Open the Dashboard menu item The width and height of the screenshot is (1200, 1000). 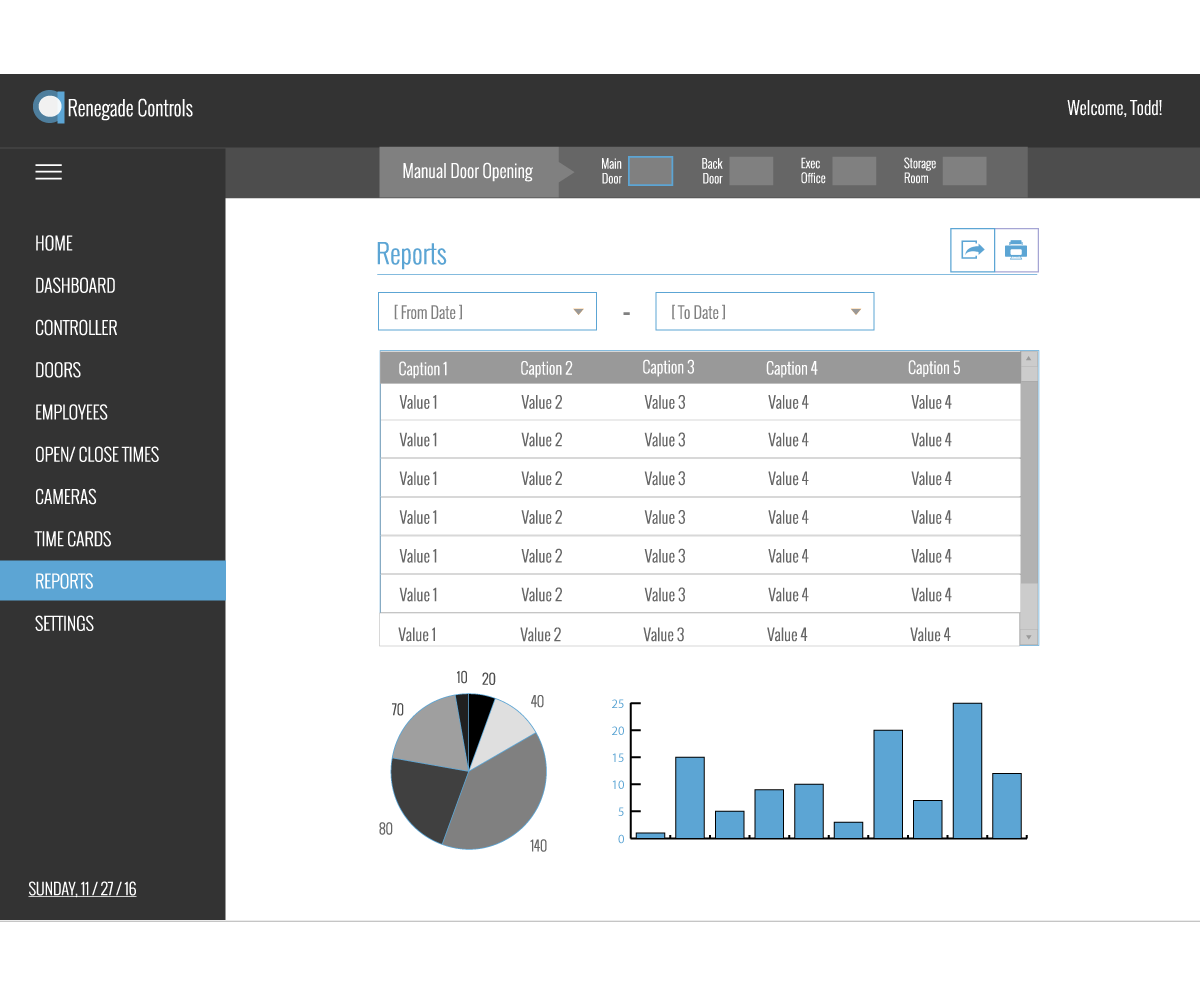point(75,286)
